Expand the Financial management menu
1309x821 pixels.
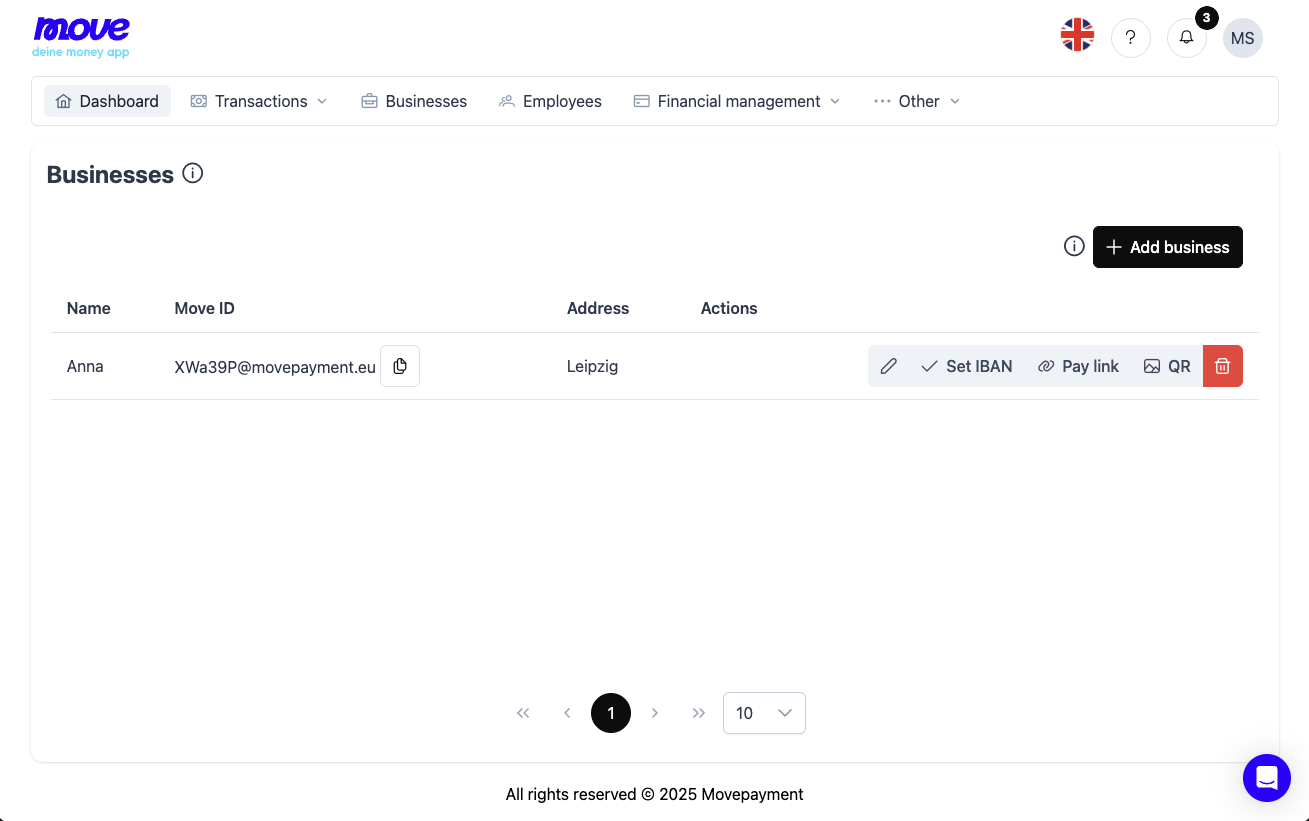click(x=737, y=101)
